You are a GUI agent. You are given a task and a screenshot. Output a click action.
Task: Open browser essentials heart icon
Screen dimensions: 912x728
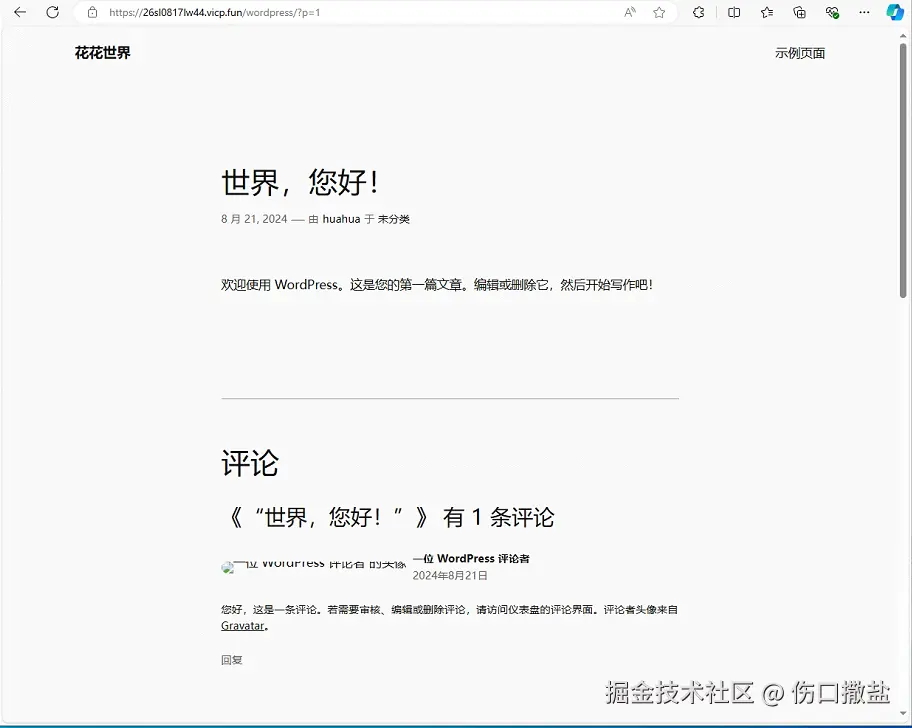tap(832, 12)
